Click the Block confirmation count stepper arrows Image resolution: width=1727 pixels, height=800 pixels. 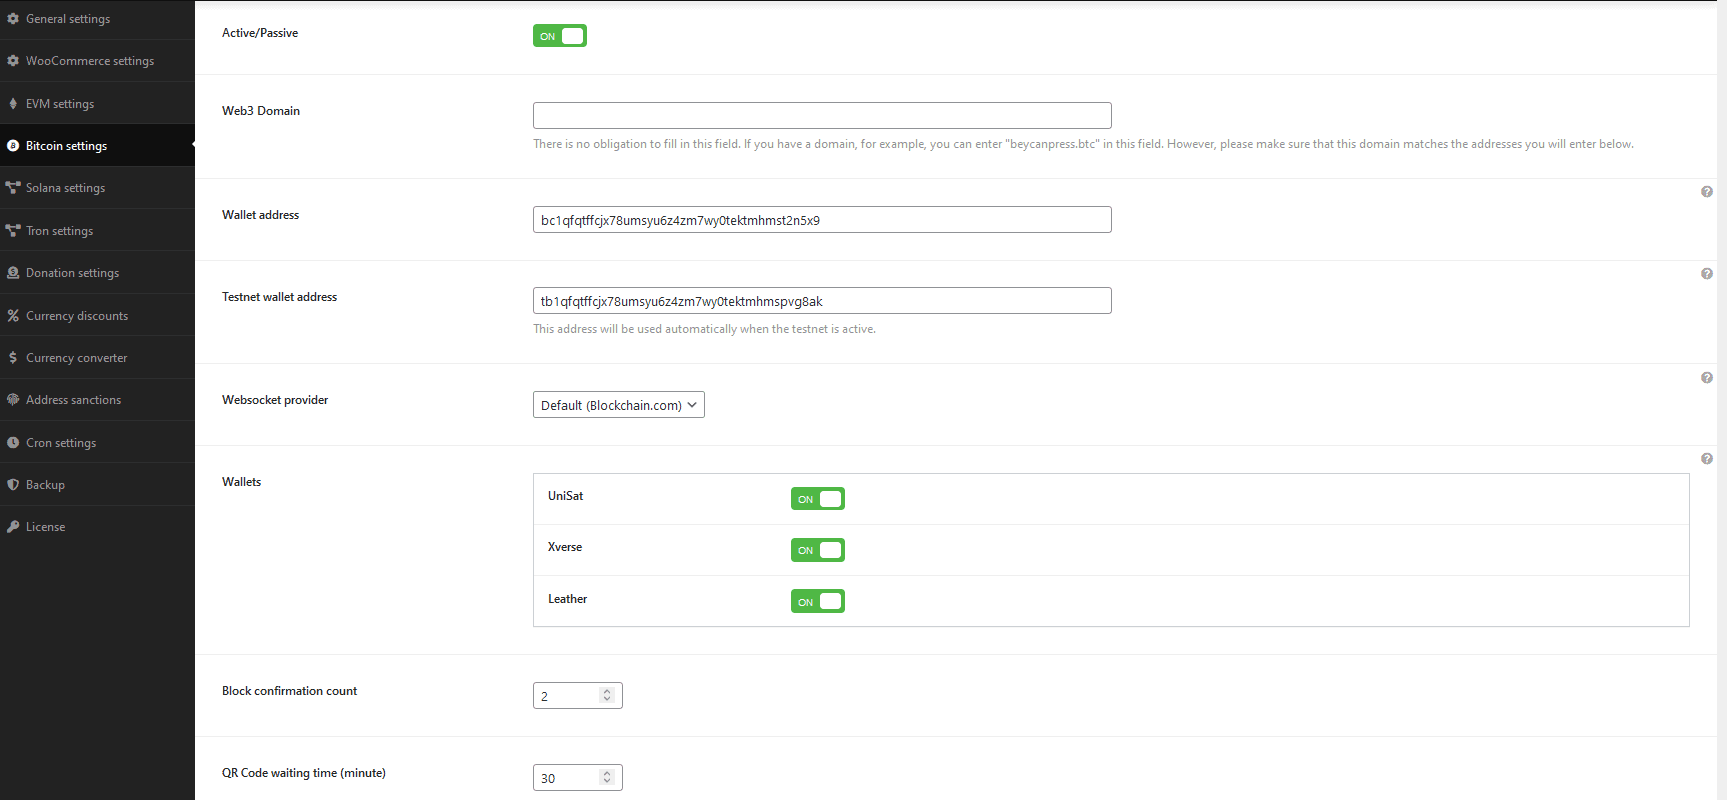[607, 696]
